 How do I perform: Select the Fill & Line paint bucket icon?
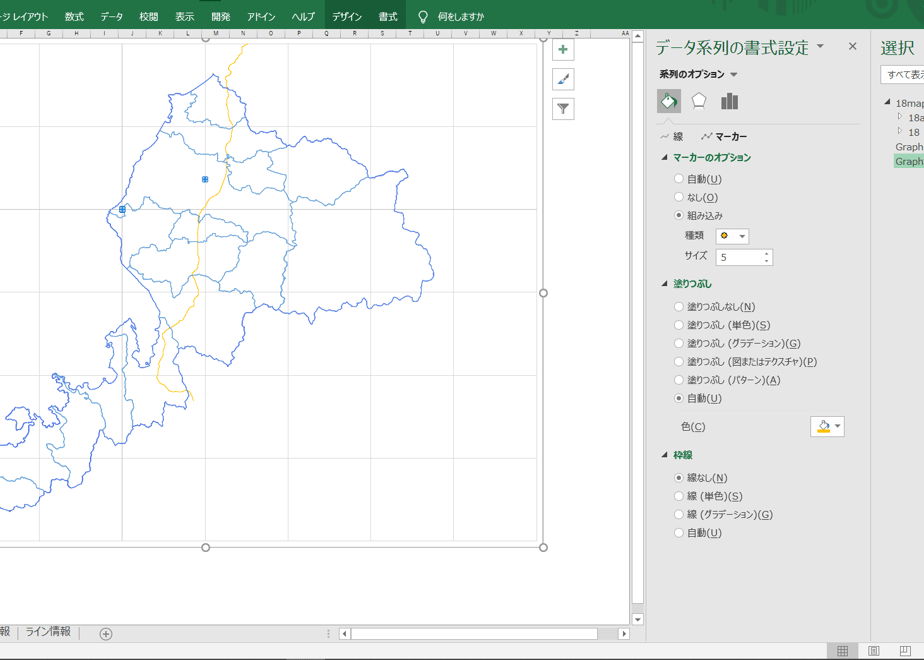click(x=669, y=101)
